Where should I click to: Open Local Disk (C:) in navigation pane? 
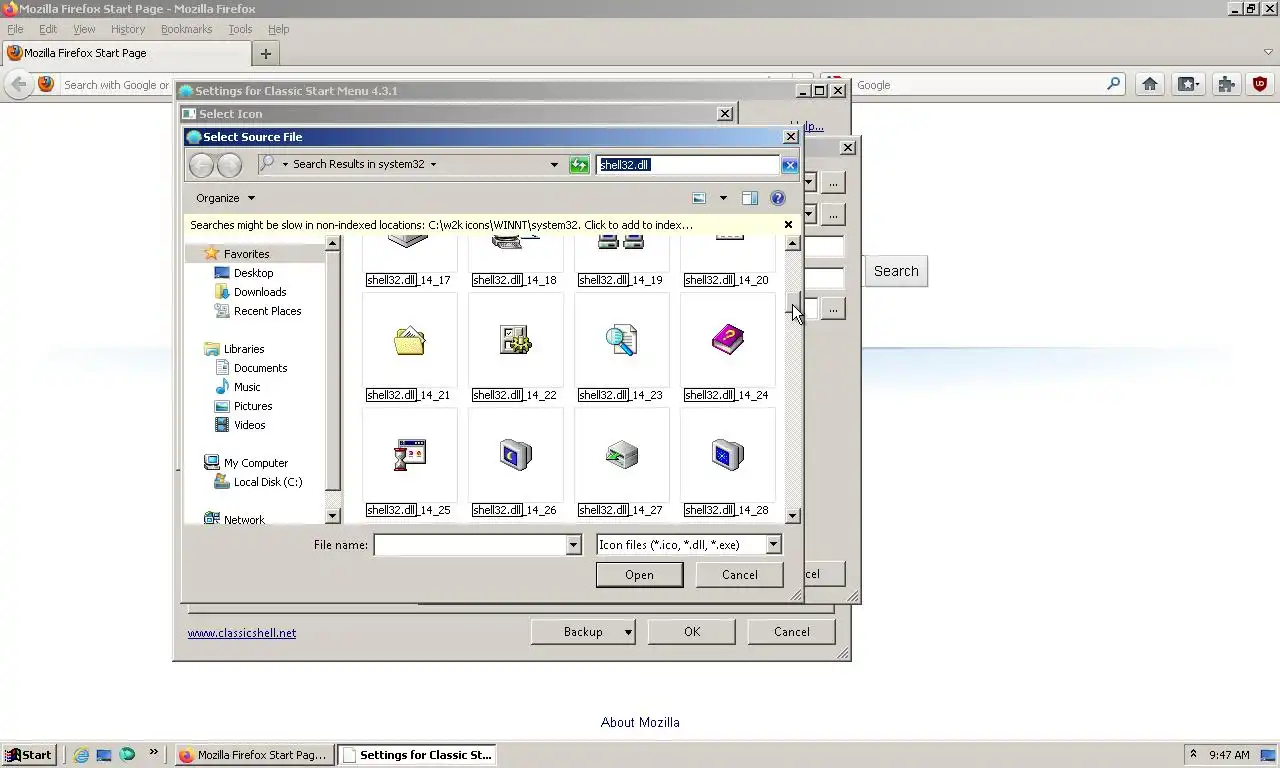[x=267, y=482]
